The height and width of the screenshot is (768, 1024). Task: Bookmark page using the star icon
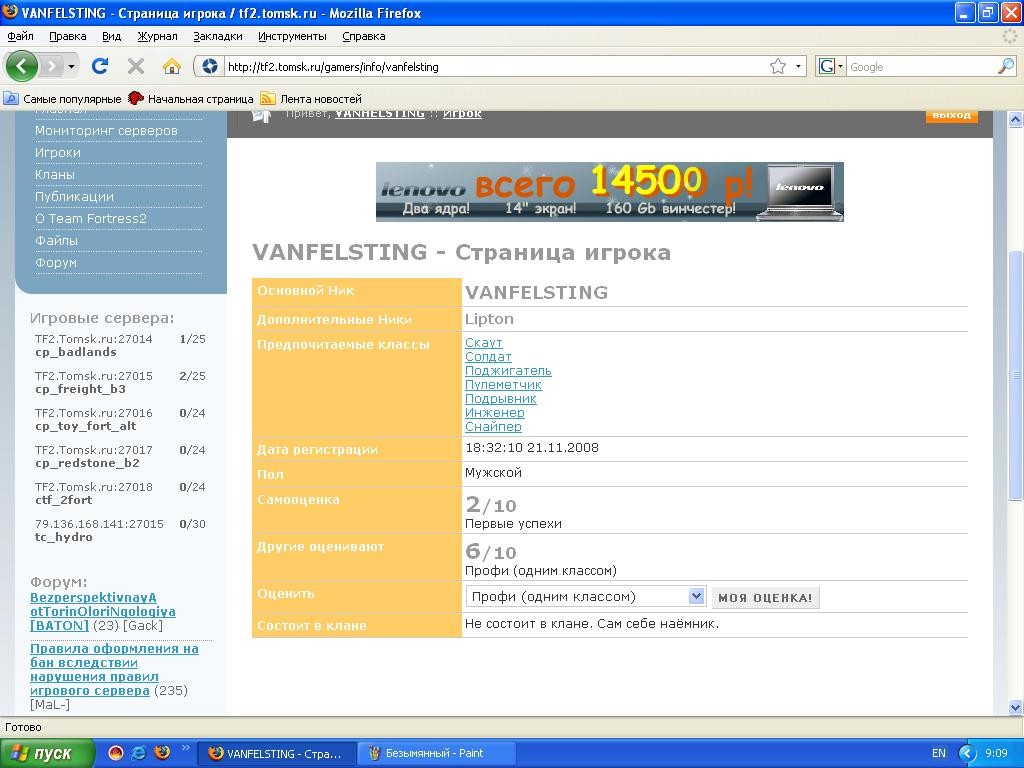tap(777, 67)
